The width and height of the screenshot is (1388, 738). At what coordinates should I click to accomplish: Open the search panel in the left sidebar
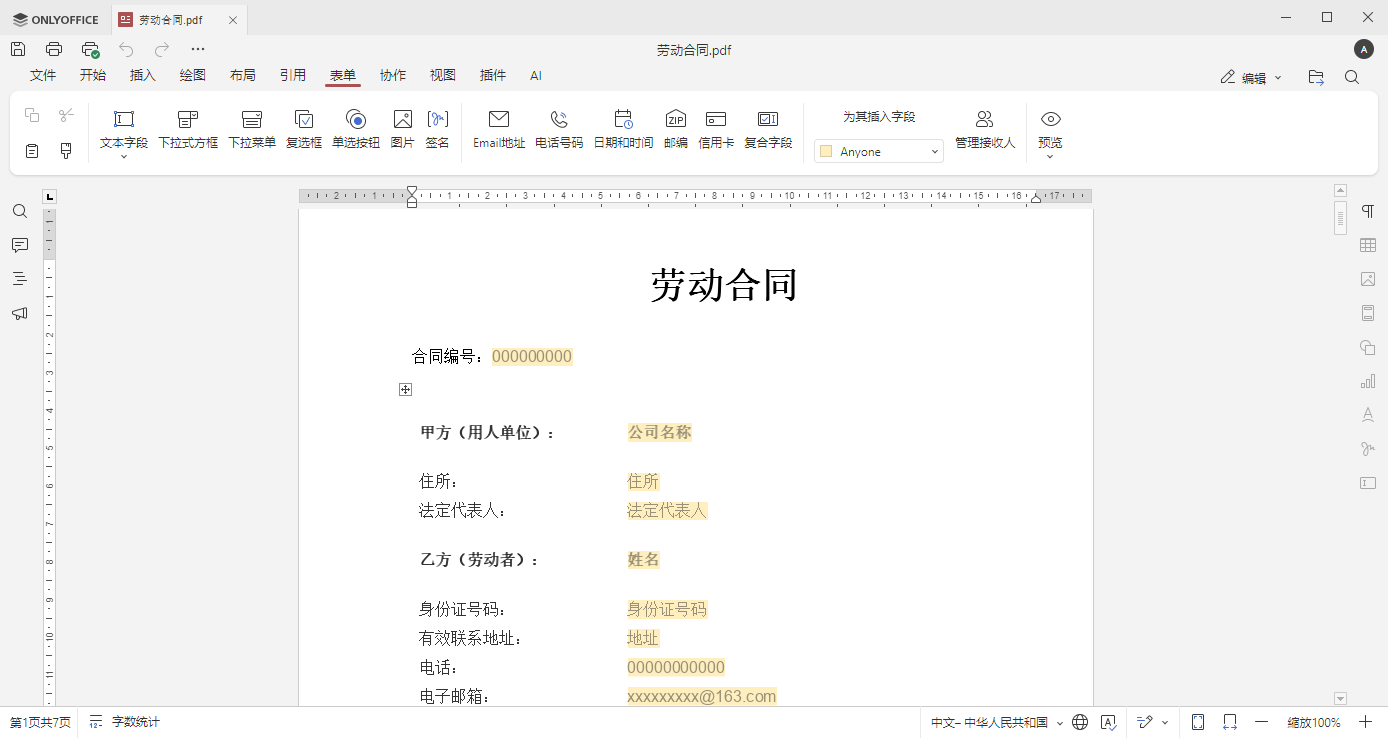tap(19, 211)
